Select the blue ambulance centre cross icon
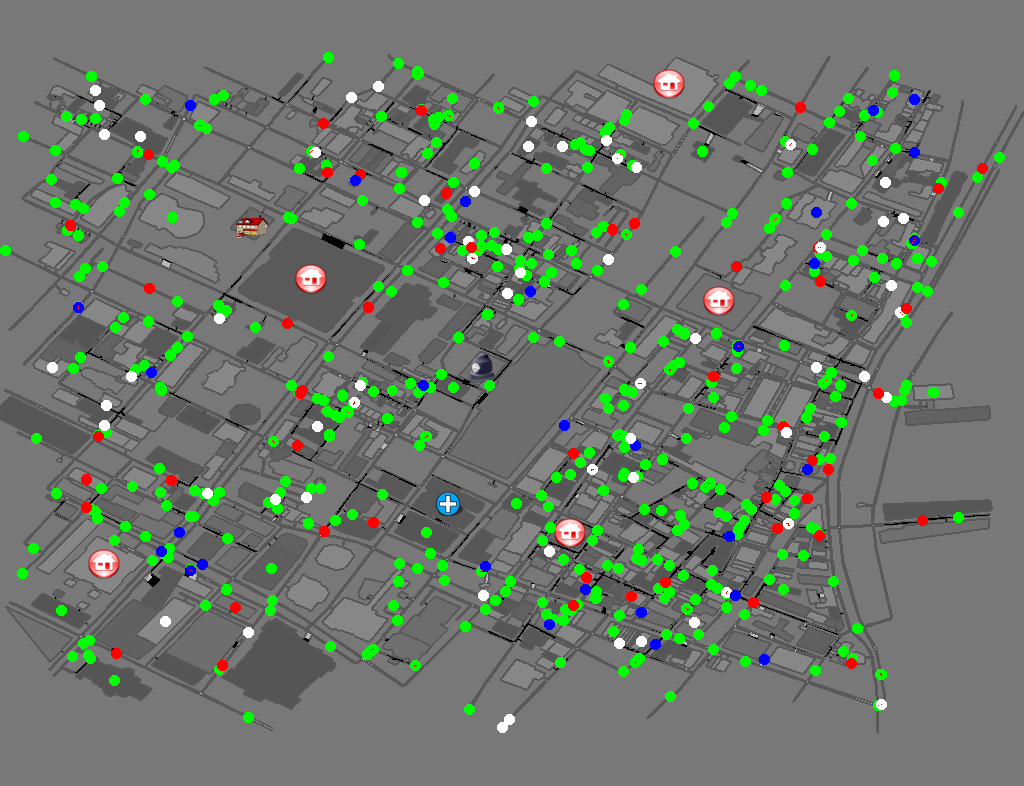 click(448, 504)
